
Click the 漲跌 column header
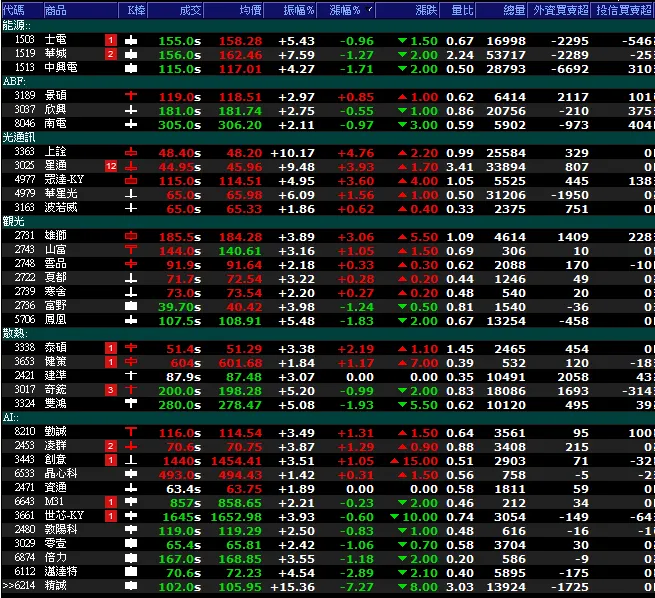click(x=407, y=10)
